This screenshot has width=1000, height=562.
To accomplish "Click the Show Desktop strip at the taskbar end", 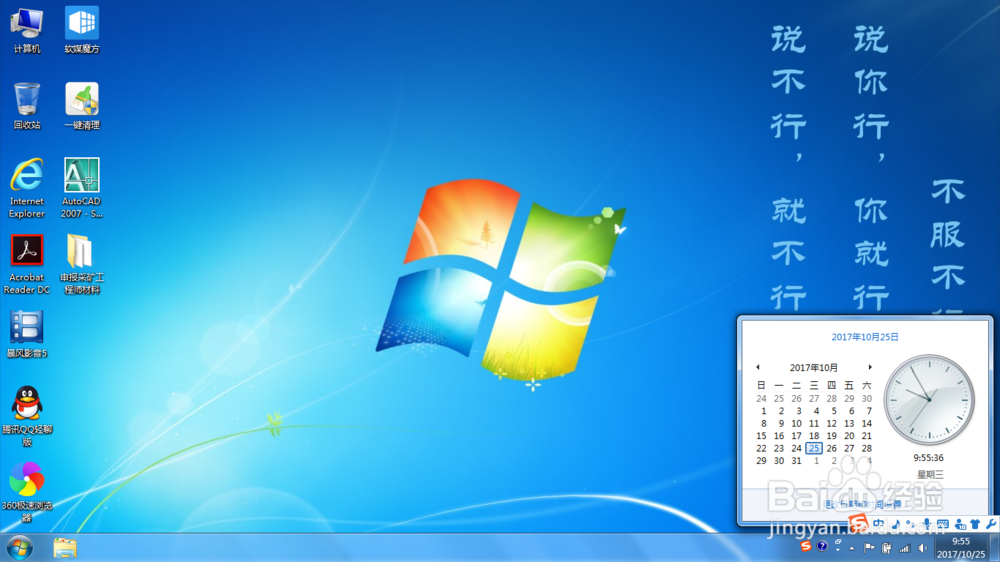I will [994, 548].
